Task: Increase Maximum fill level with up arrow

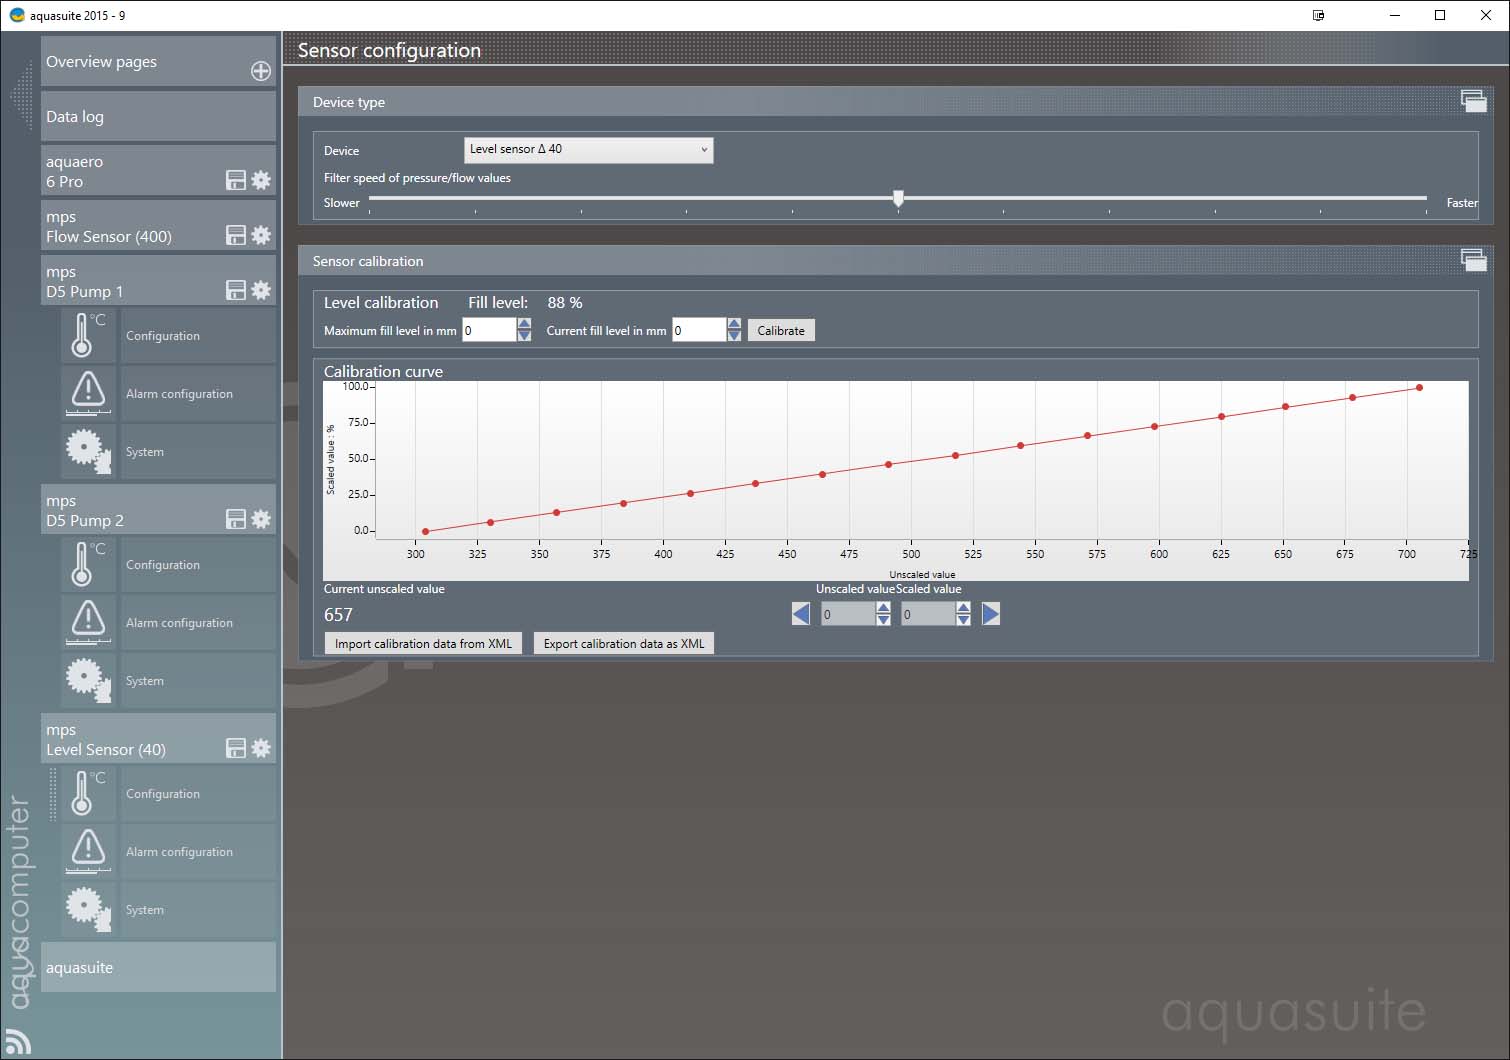Action: click(524, 324)
